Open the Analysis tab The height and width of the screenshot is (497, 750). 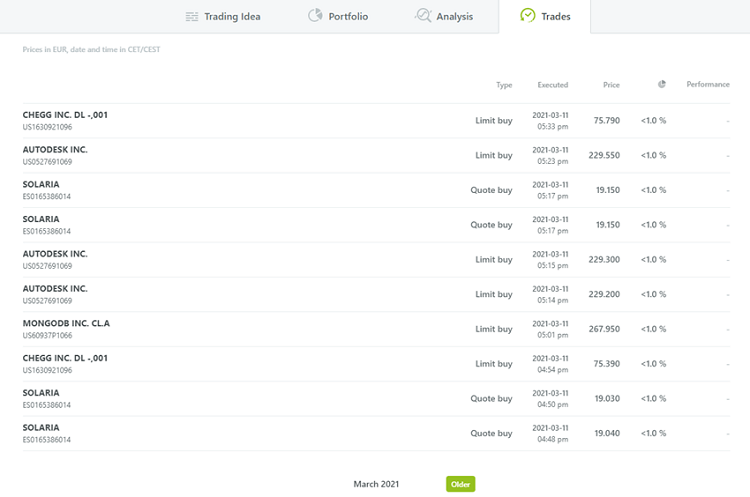pos(444,16)
